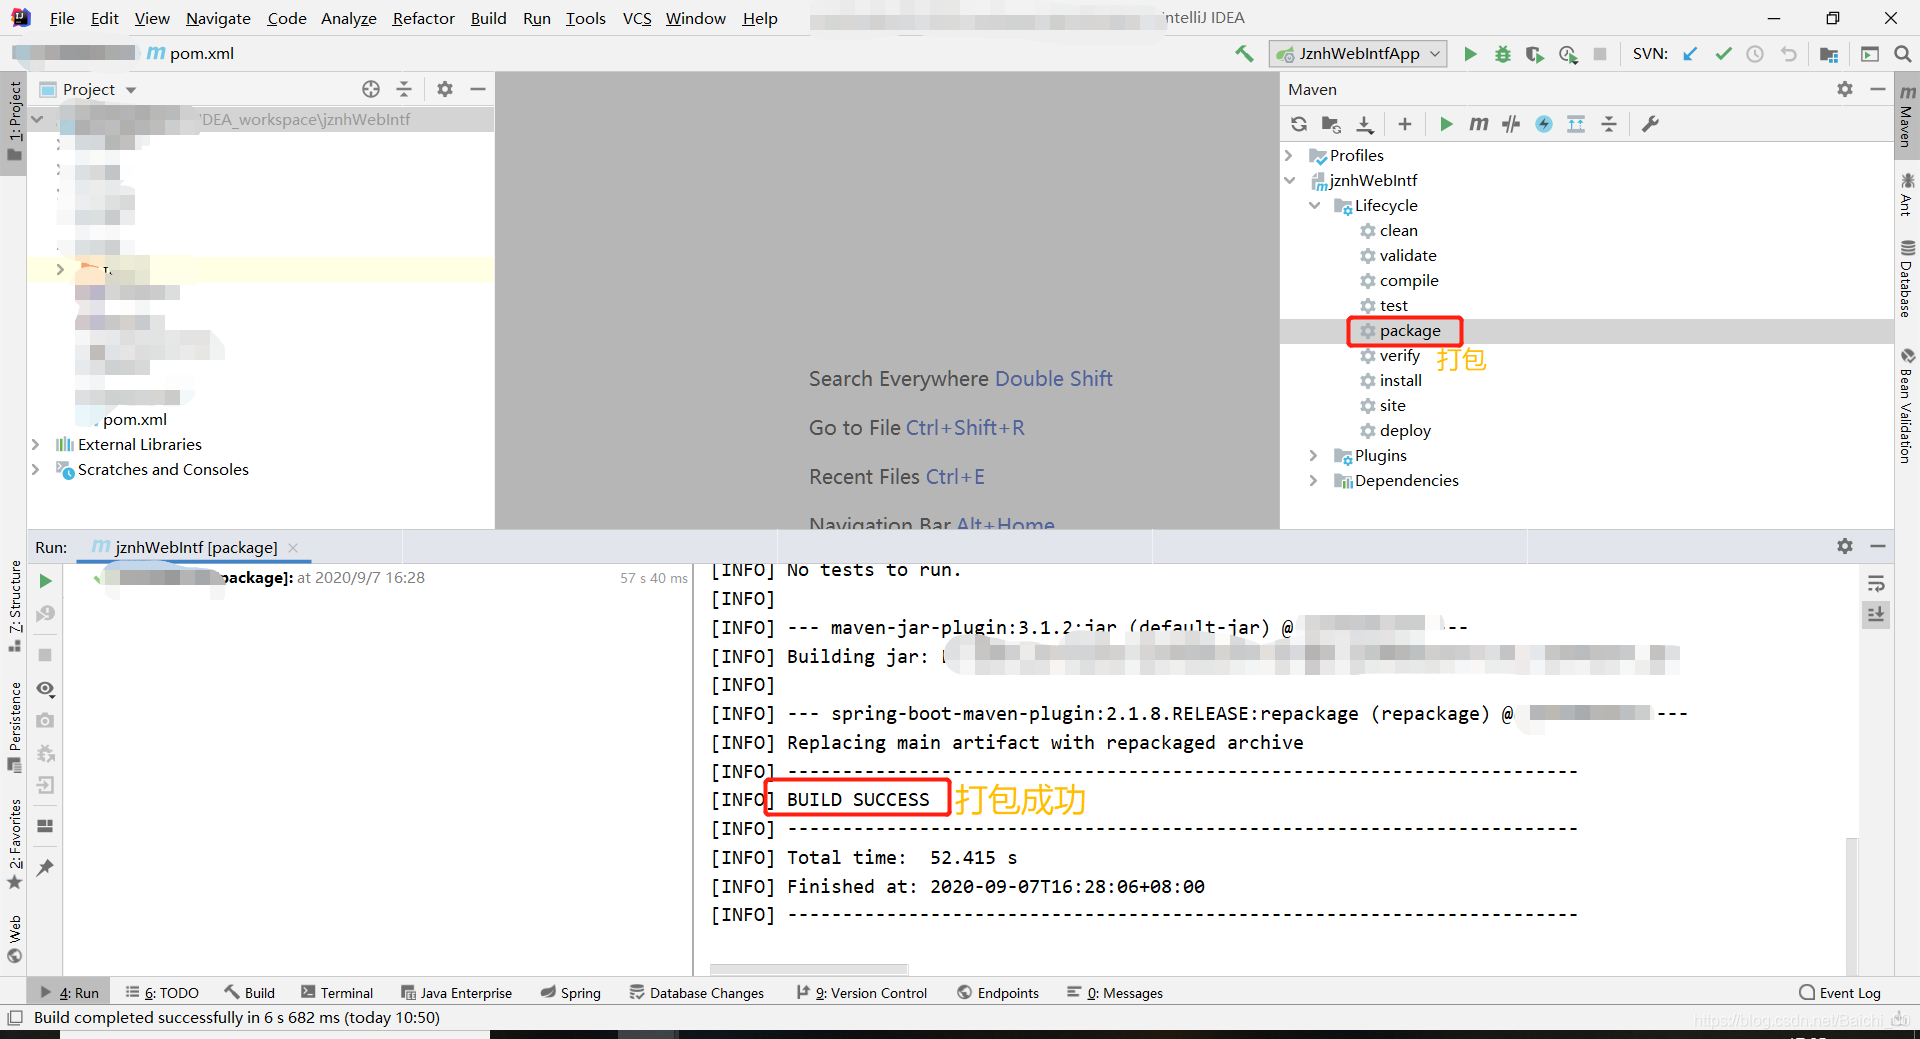The height and width of the screenshot is (1039, 1920).
Task: Select the install lifecycle goal
Action: pyautogui.click(x=1400, y=380)
